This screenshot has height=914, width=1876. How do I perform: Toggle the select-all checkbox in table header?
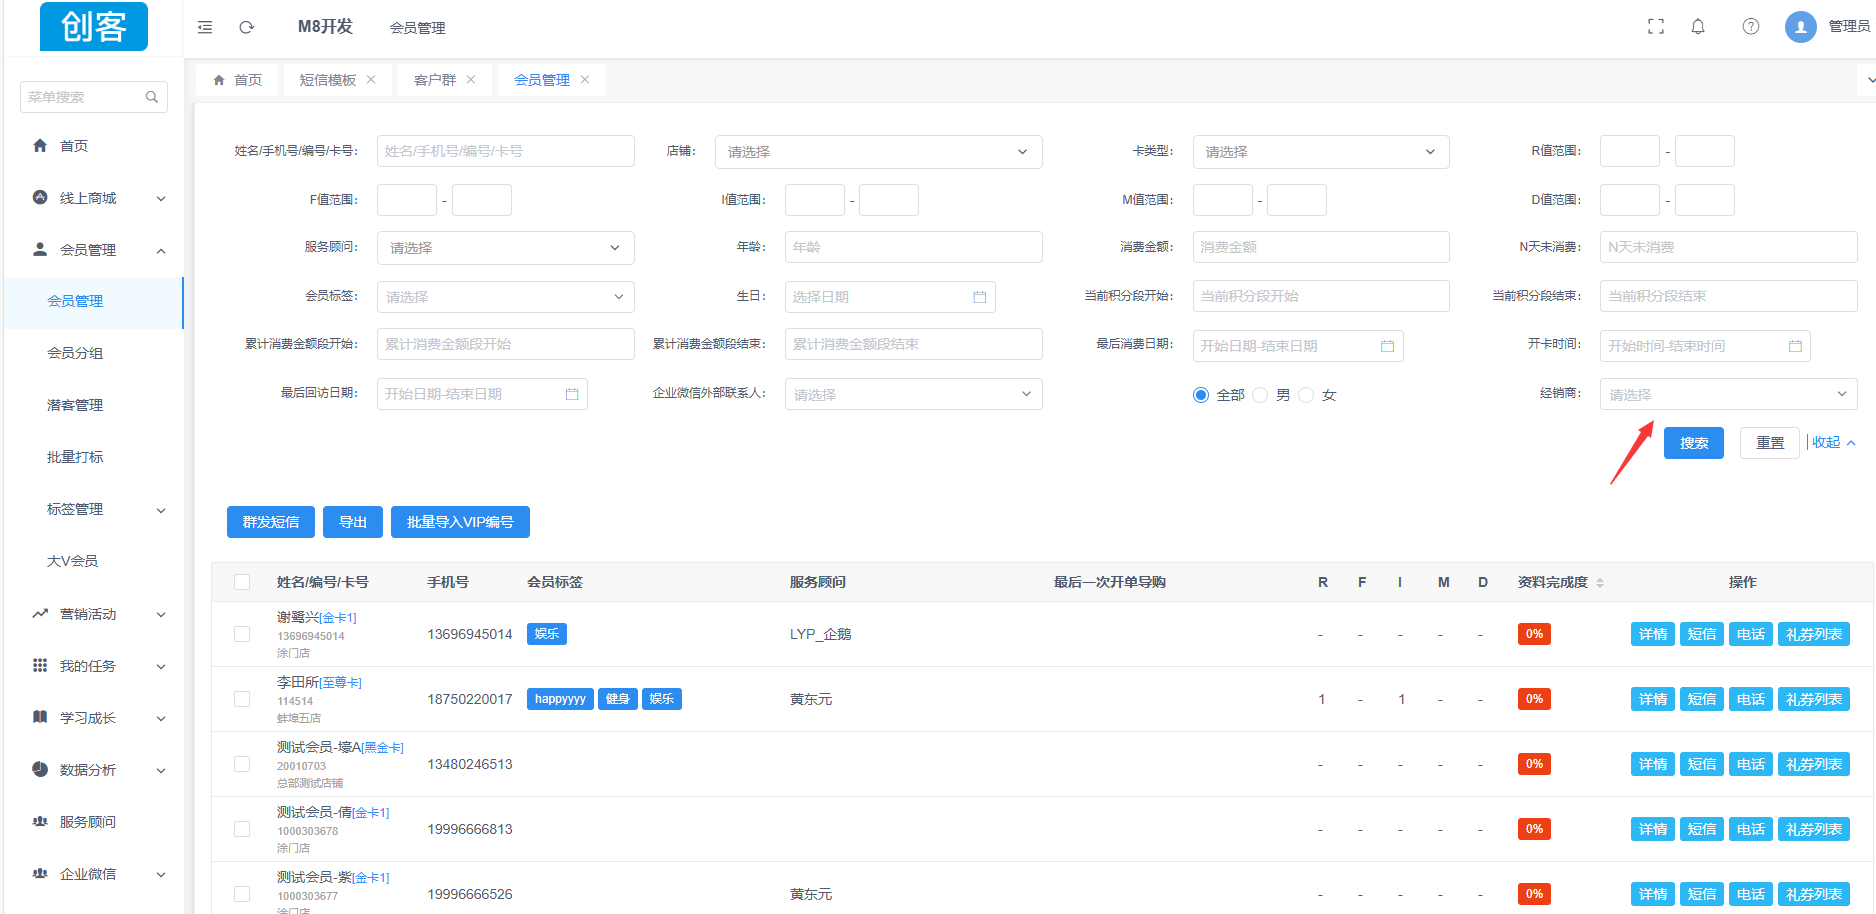pyautogui.click(x=242, y=582)
